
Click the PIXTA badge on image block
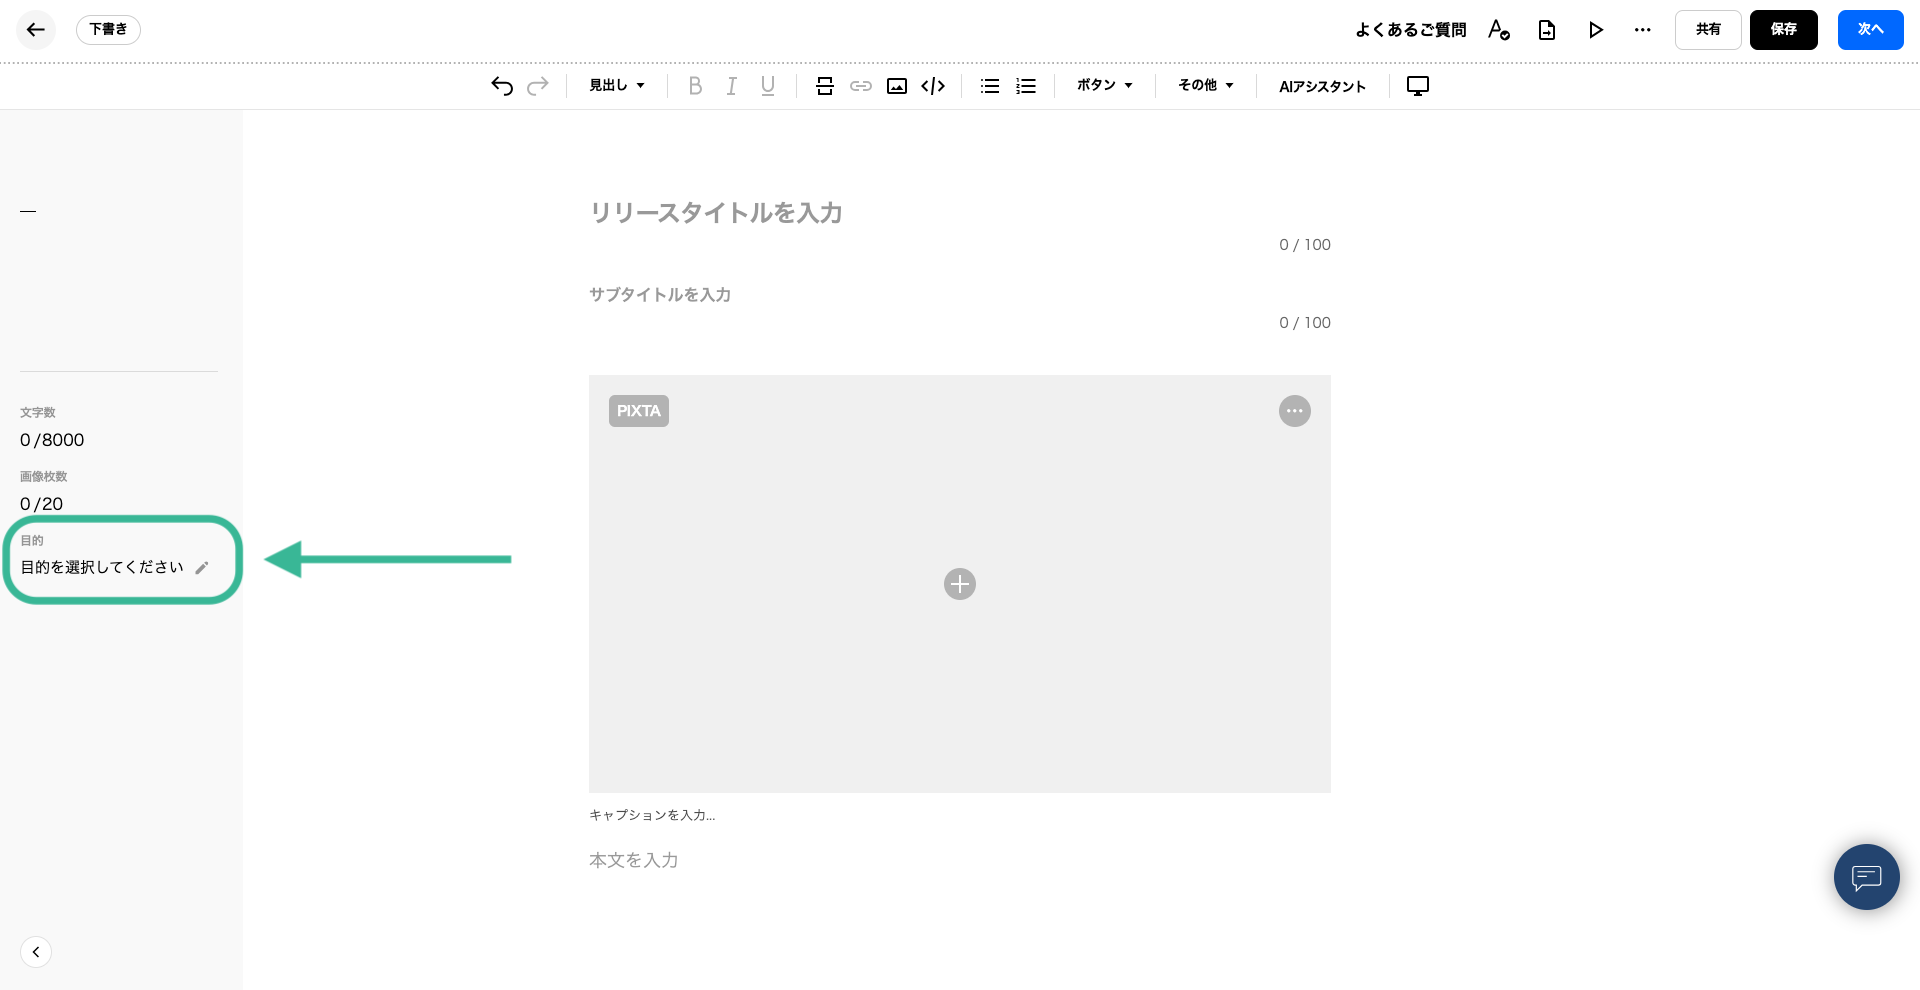click(x=639, y=411)
